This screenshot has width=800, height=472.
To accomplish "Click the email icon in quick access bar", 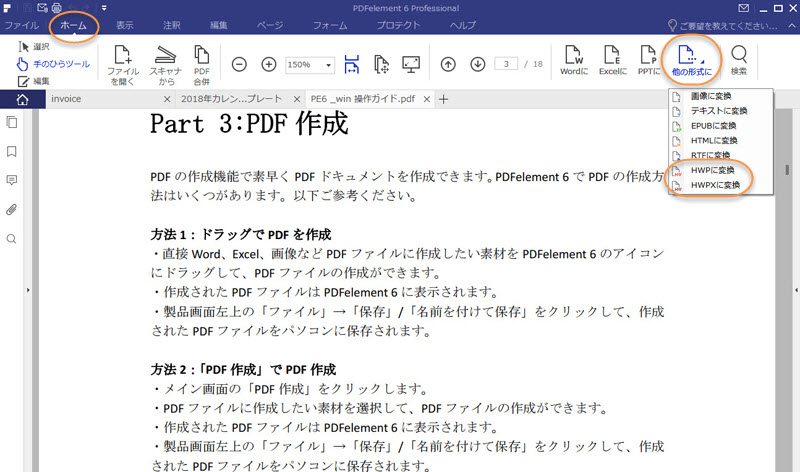I will click(x=42, y=8).
